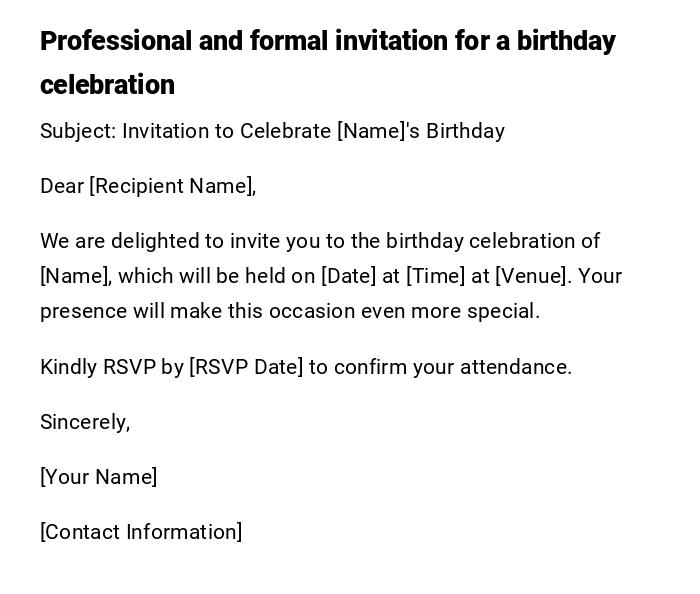Viewport: 700px width, 594px height.
Task: Click the [Contact Information] placeholder
Action: pos(141,532)
